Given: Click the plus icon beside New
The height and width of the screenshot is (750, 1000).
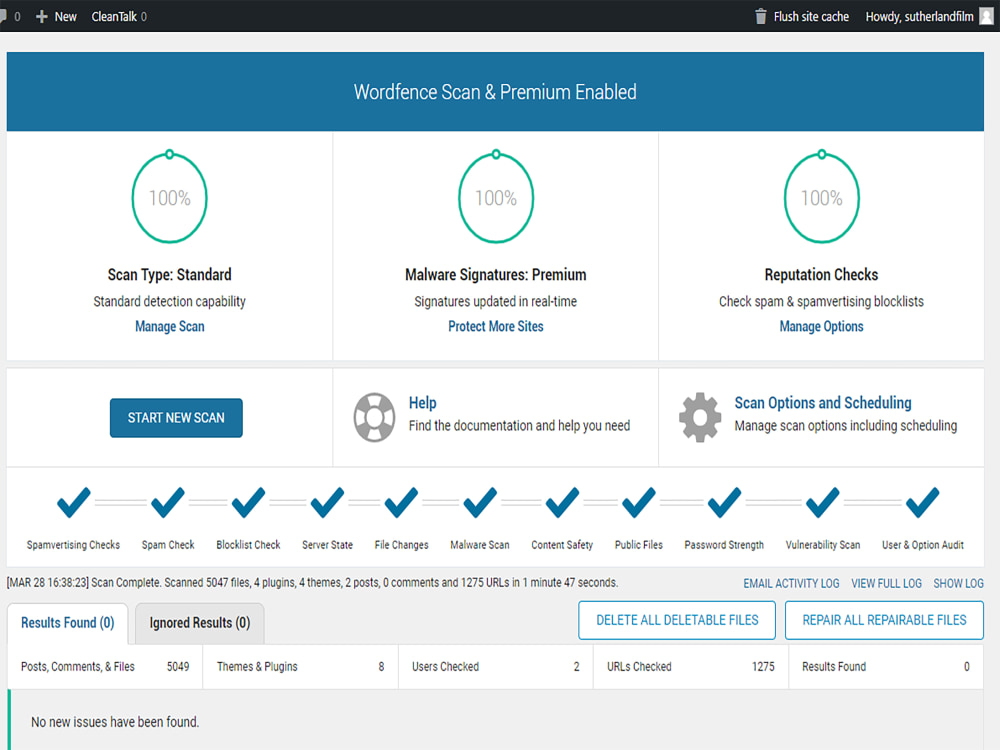Looking at the screenshot, I should [41, 17].
